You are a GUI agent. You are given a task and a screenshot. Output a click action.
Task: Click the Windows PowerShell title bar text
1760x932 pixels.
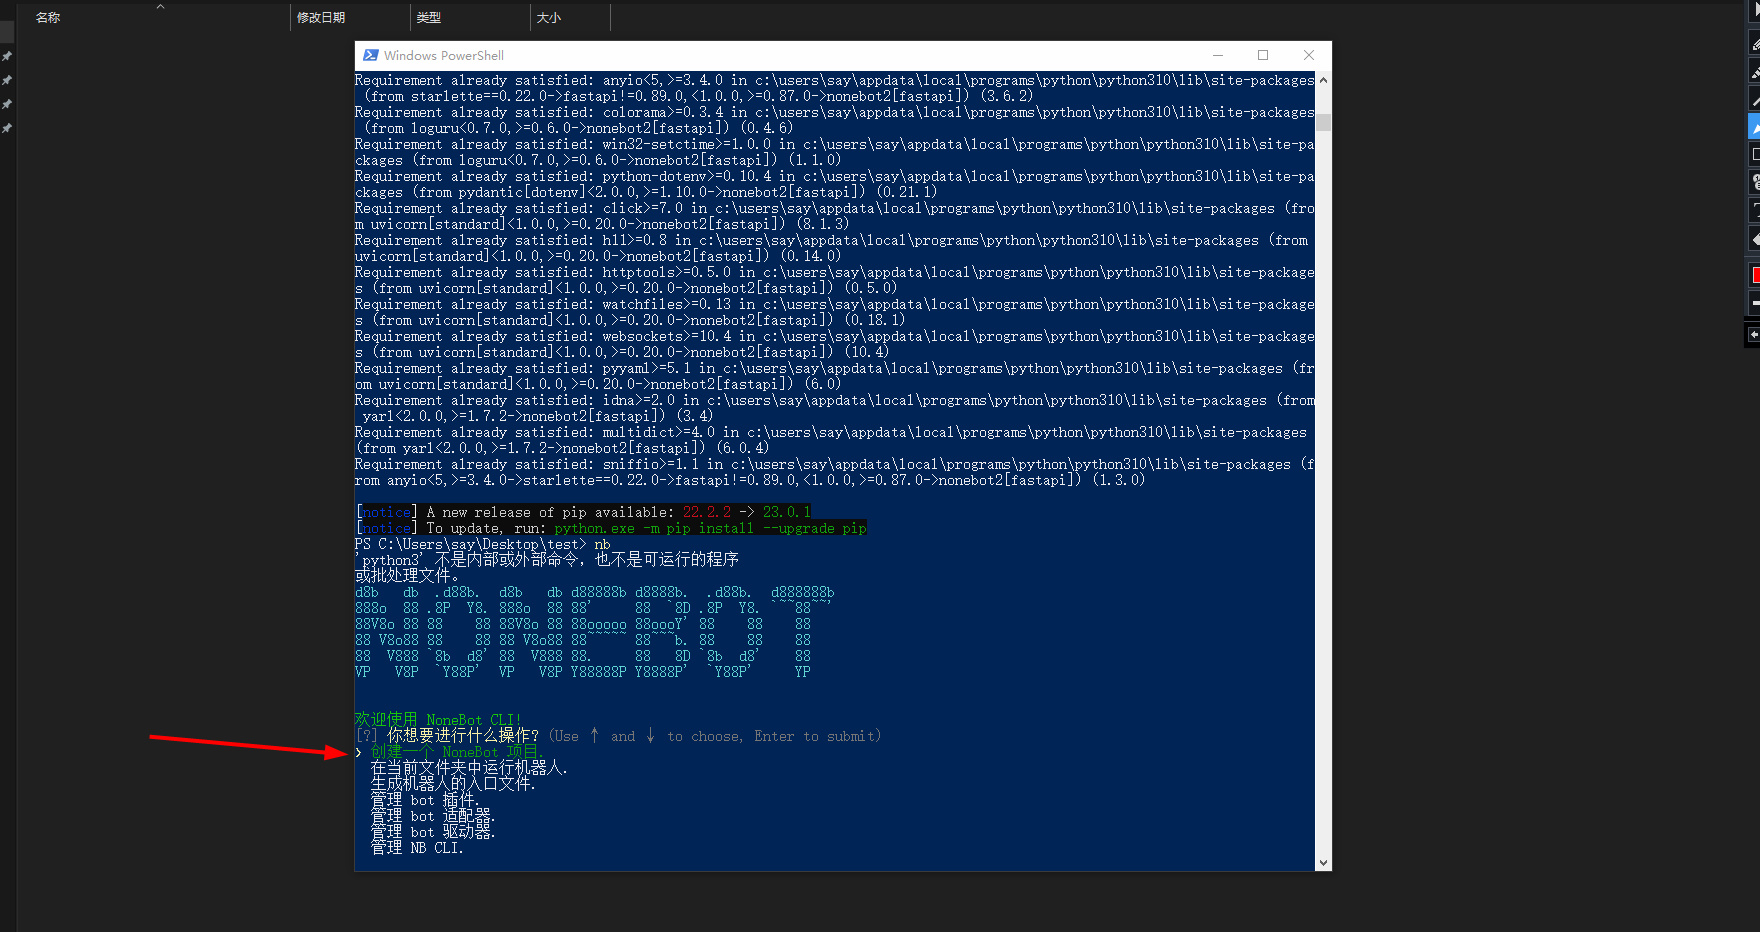point(444,56)
